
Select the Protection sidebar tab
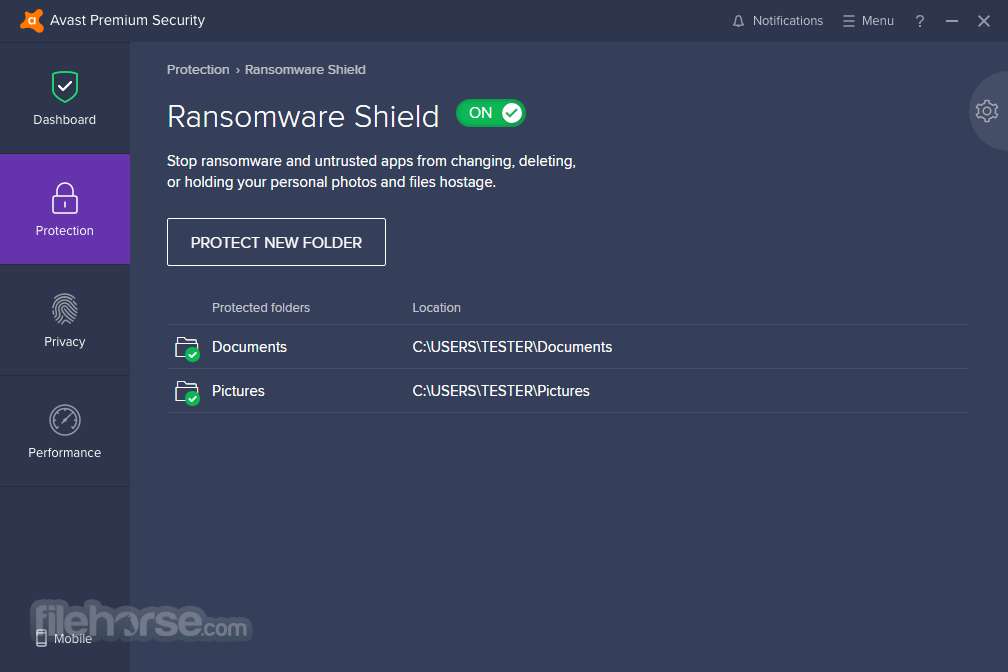pos(64,209)
